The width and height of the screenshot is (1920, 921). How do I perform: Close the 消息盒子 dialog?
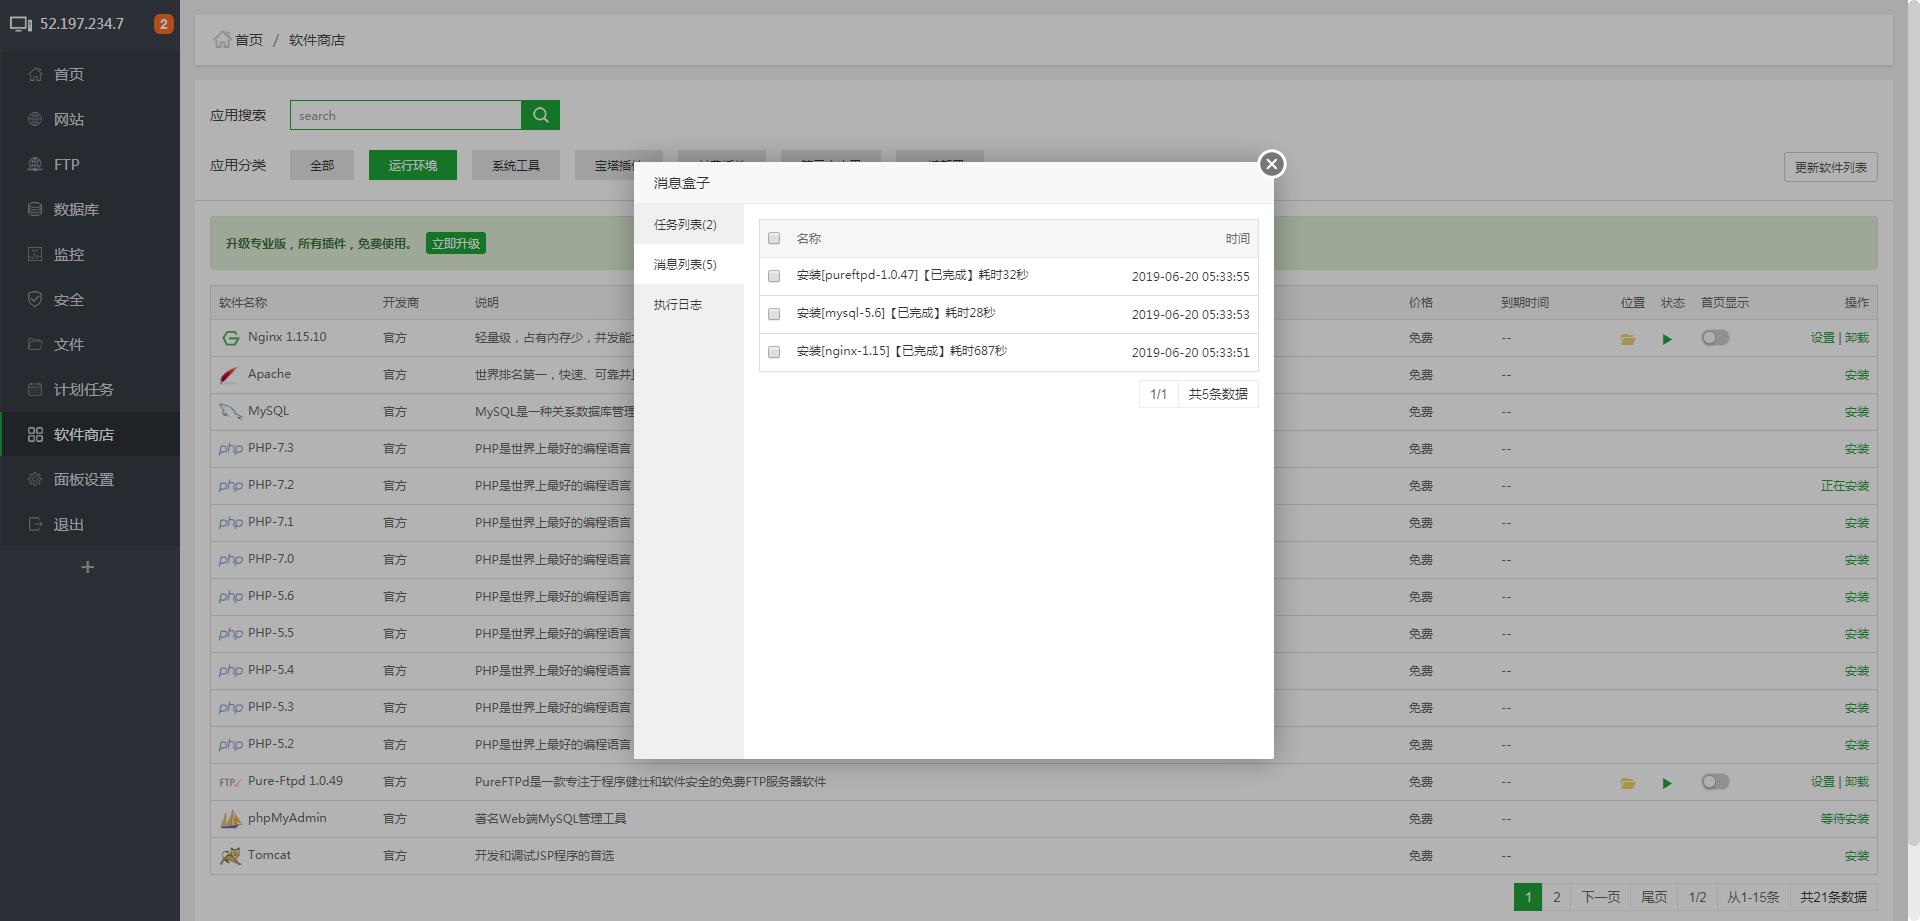click(x=1271, y=164)
